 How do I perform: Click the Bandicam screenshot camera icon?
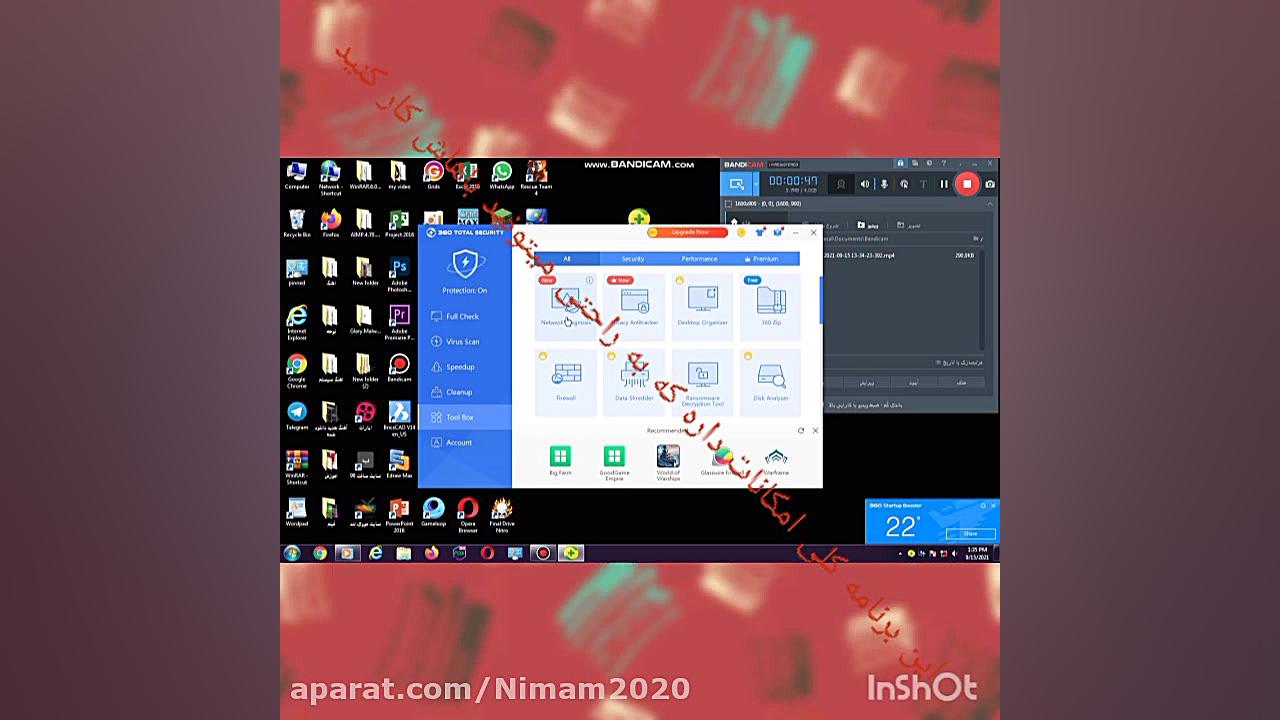(990, 184)
